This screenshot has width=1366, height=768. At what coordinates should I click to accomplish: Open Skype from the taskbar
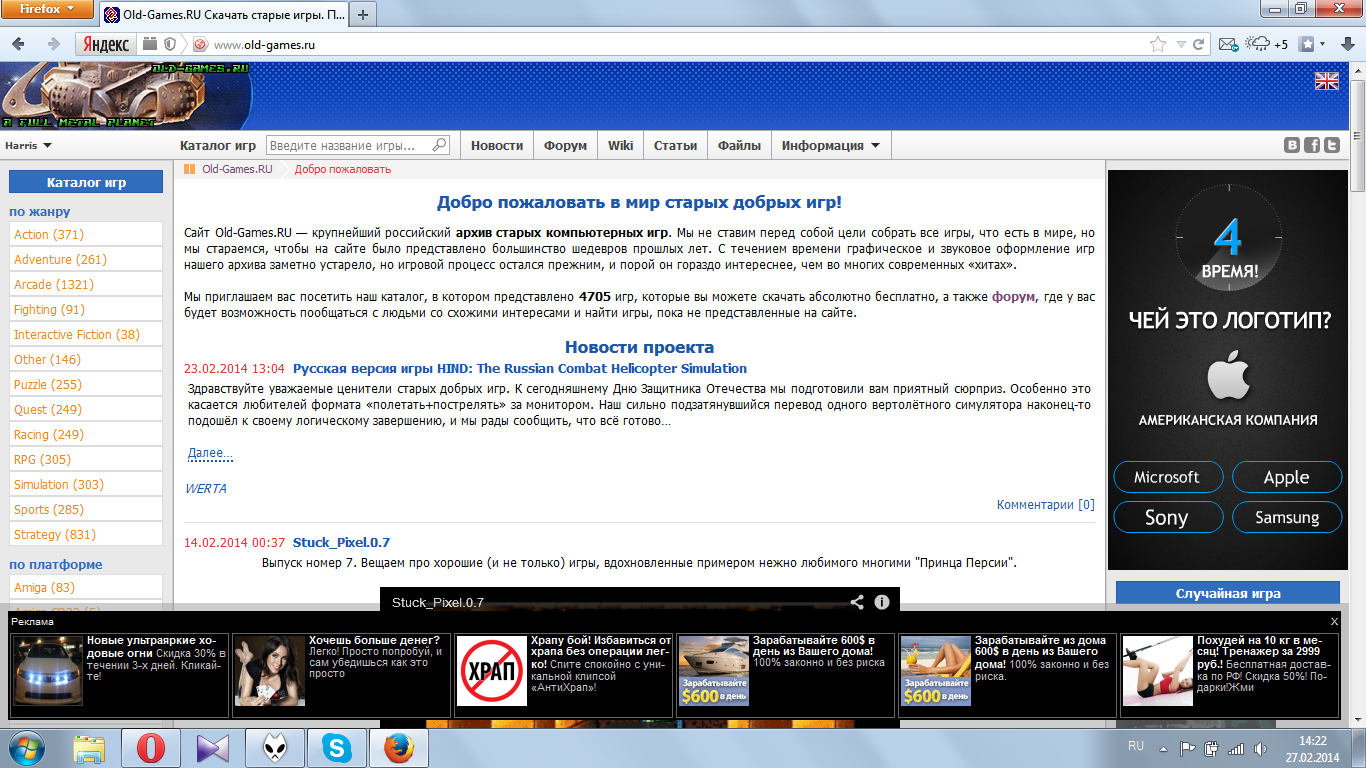tap(337, 748)
